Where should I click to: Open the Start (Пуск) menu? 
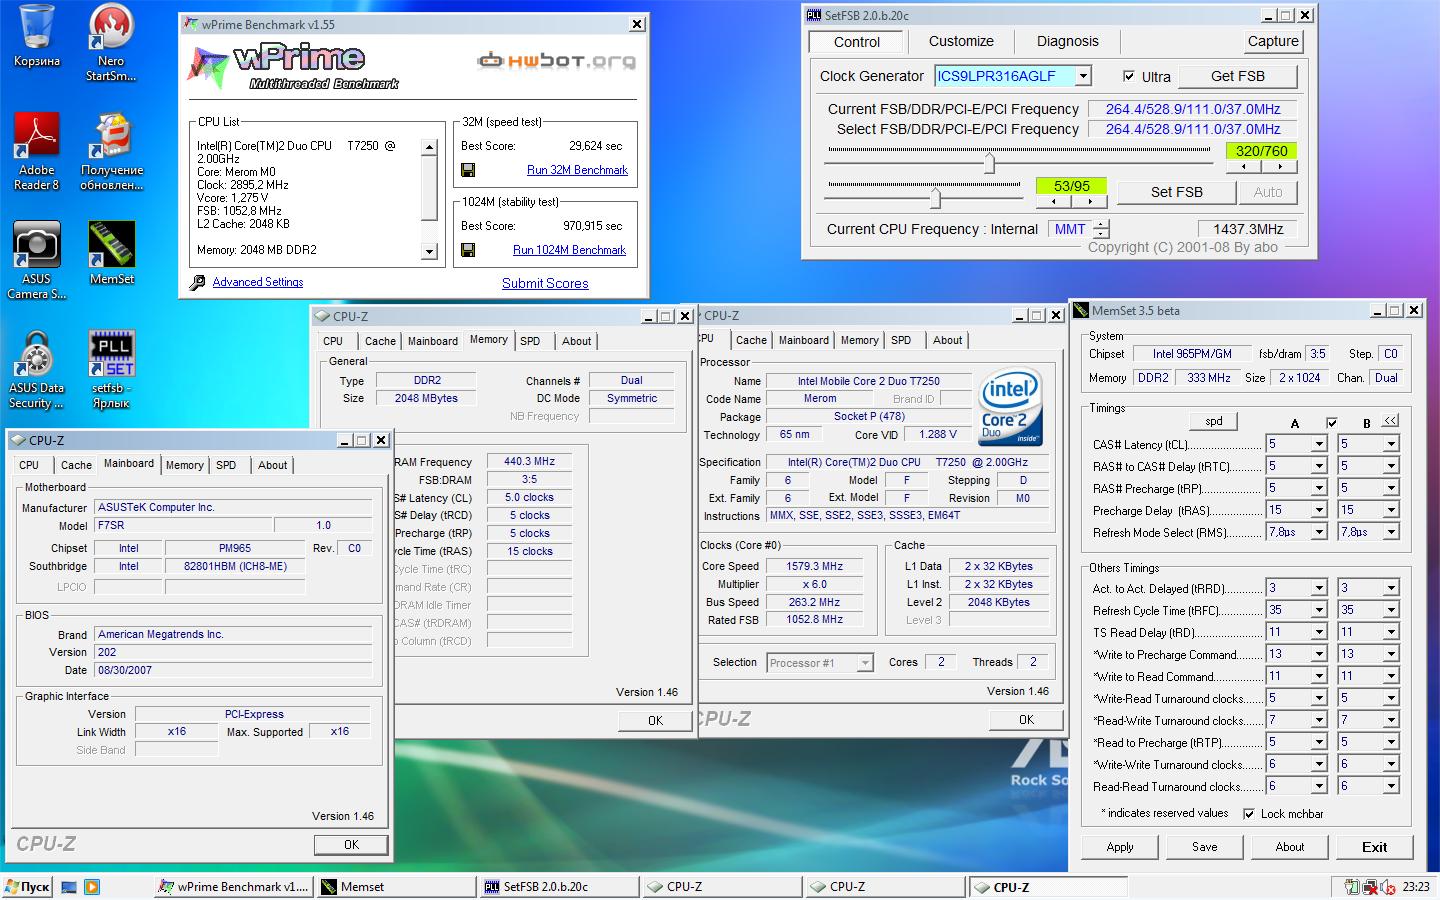tap(27, 887)
